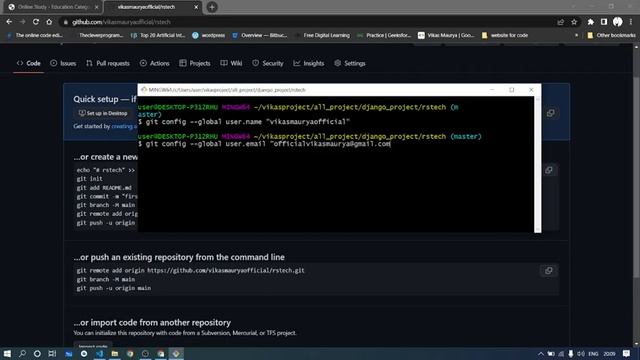Open the Pull requests tab

pyautogui.click(x=108, y=63)
